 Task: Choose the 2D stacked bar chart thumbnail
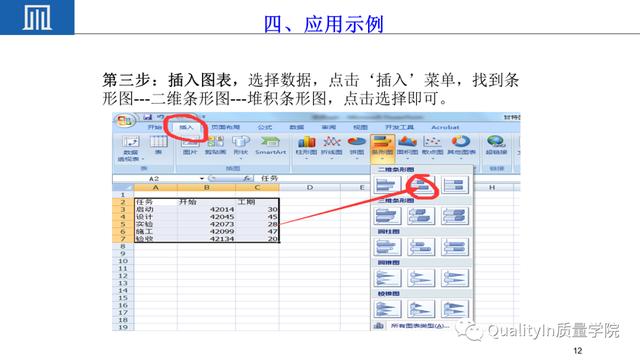pos(421,185)
